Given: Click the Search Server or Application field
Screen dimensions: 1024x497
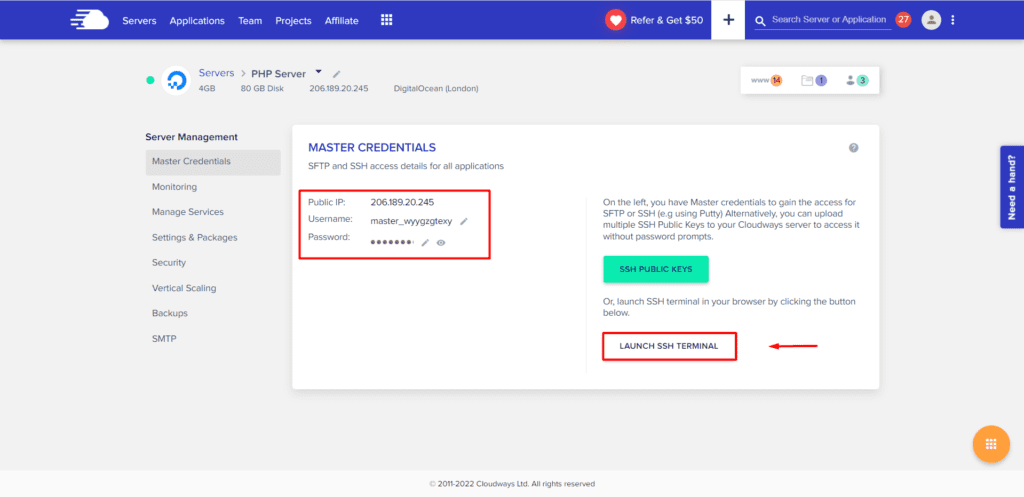Looking at the screenshot, I should pyautogui.click(x=828, y=20).
